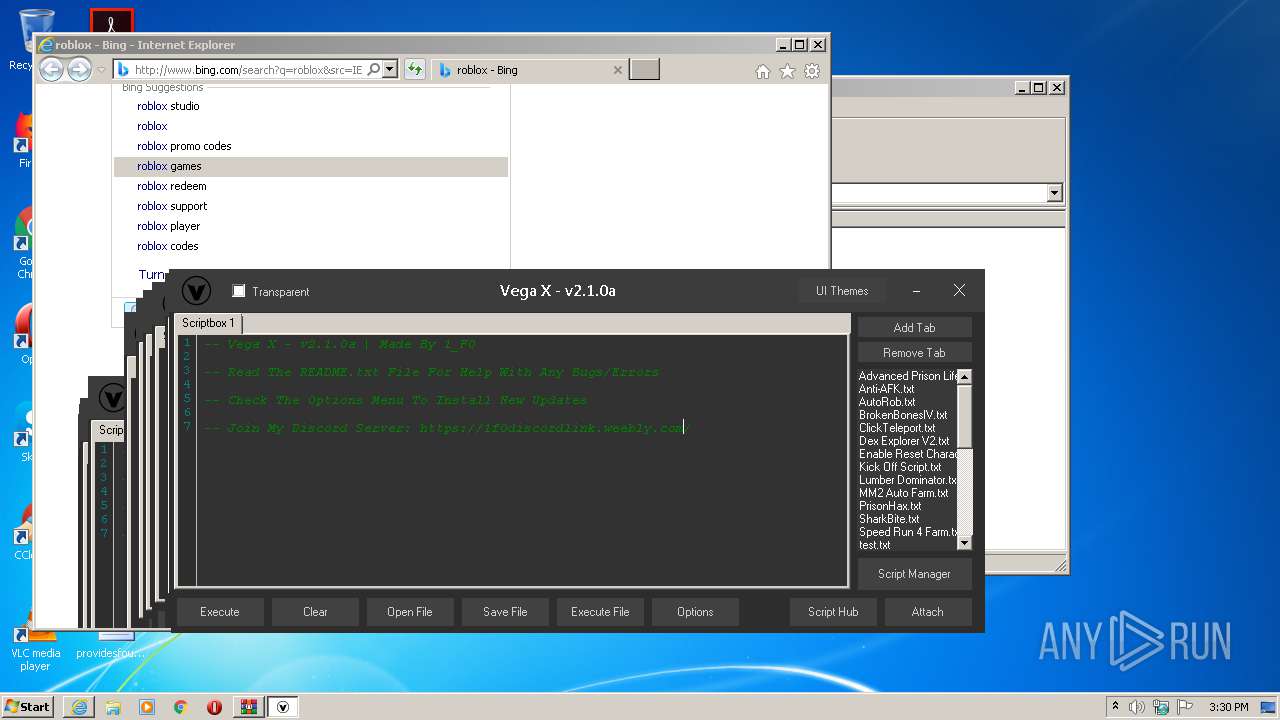Image resolution: width=1280 pixels, height=720 pixels.
Task: Click Remove Tab in Vega X
Action: tap(914, 353)
